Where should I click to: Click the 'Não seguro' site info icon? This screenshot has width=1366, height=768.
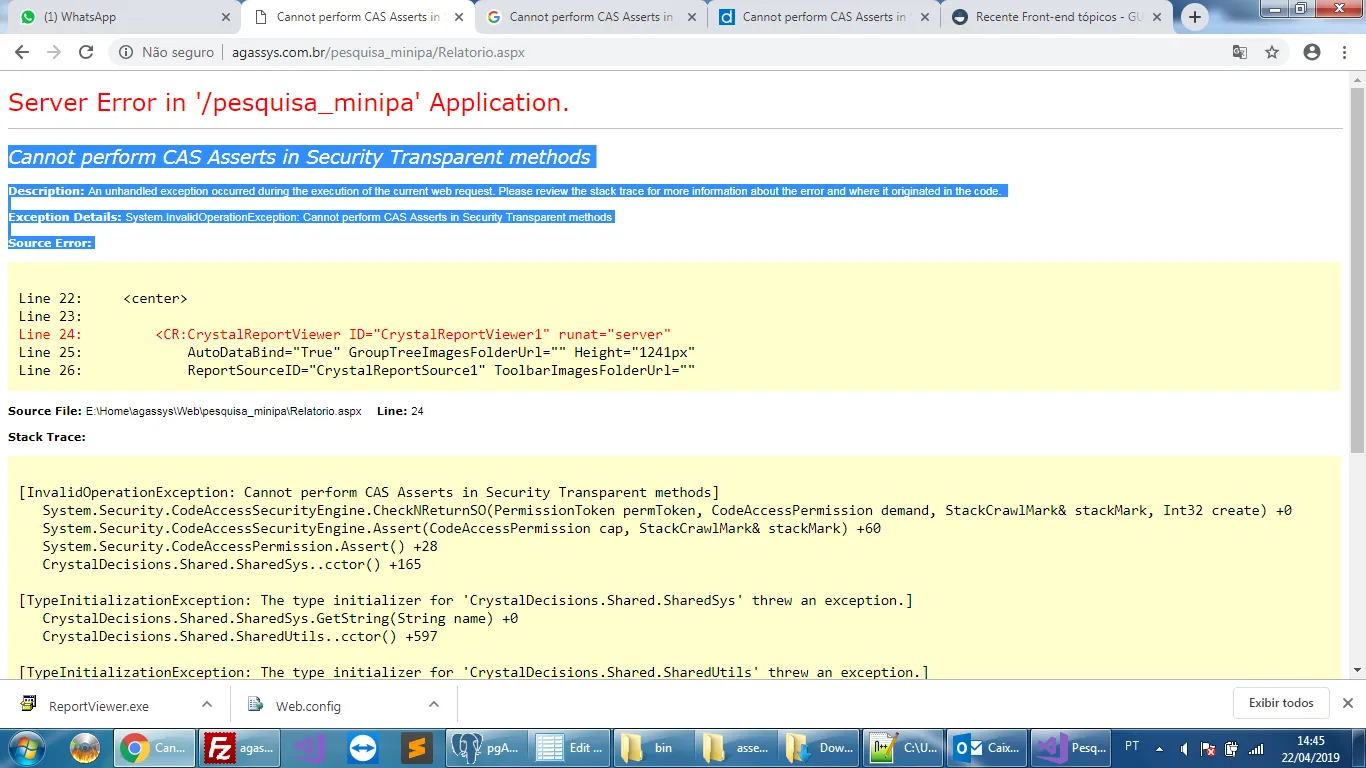click(126, 53)
